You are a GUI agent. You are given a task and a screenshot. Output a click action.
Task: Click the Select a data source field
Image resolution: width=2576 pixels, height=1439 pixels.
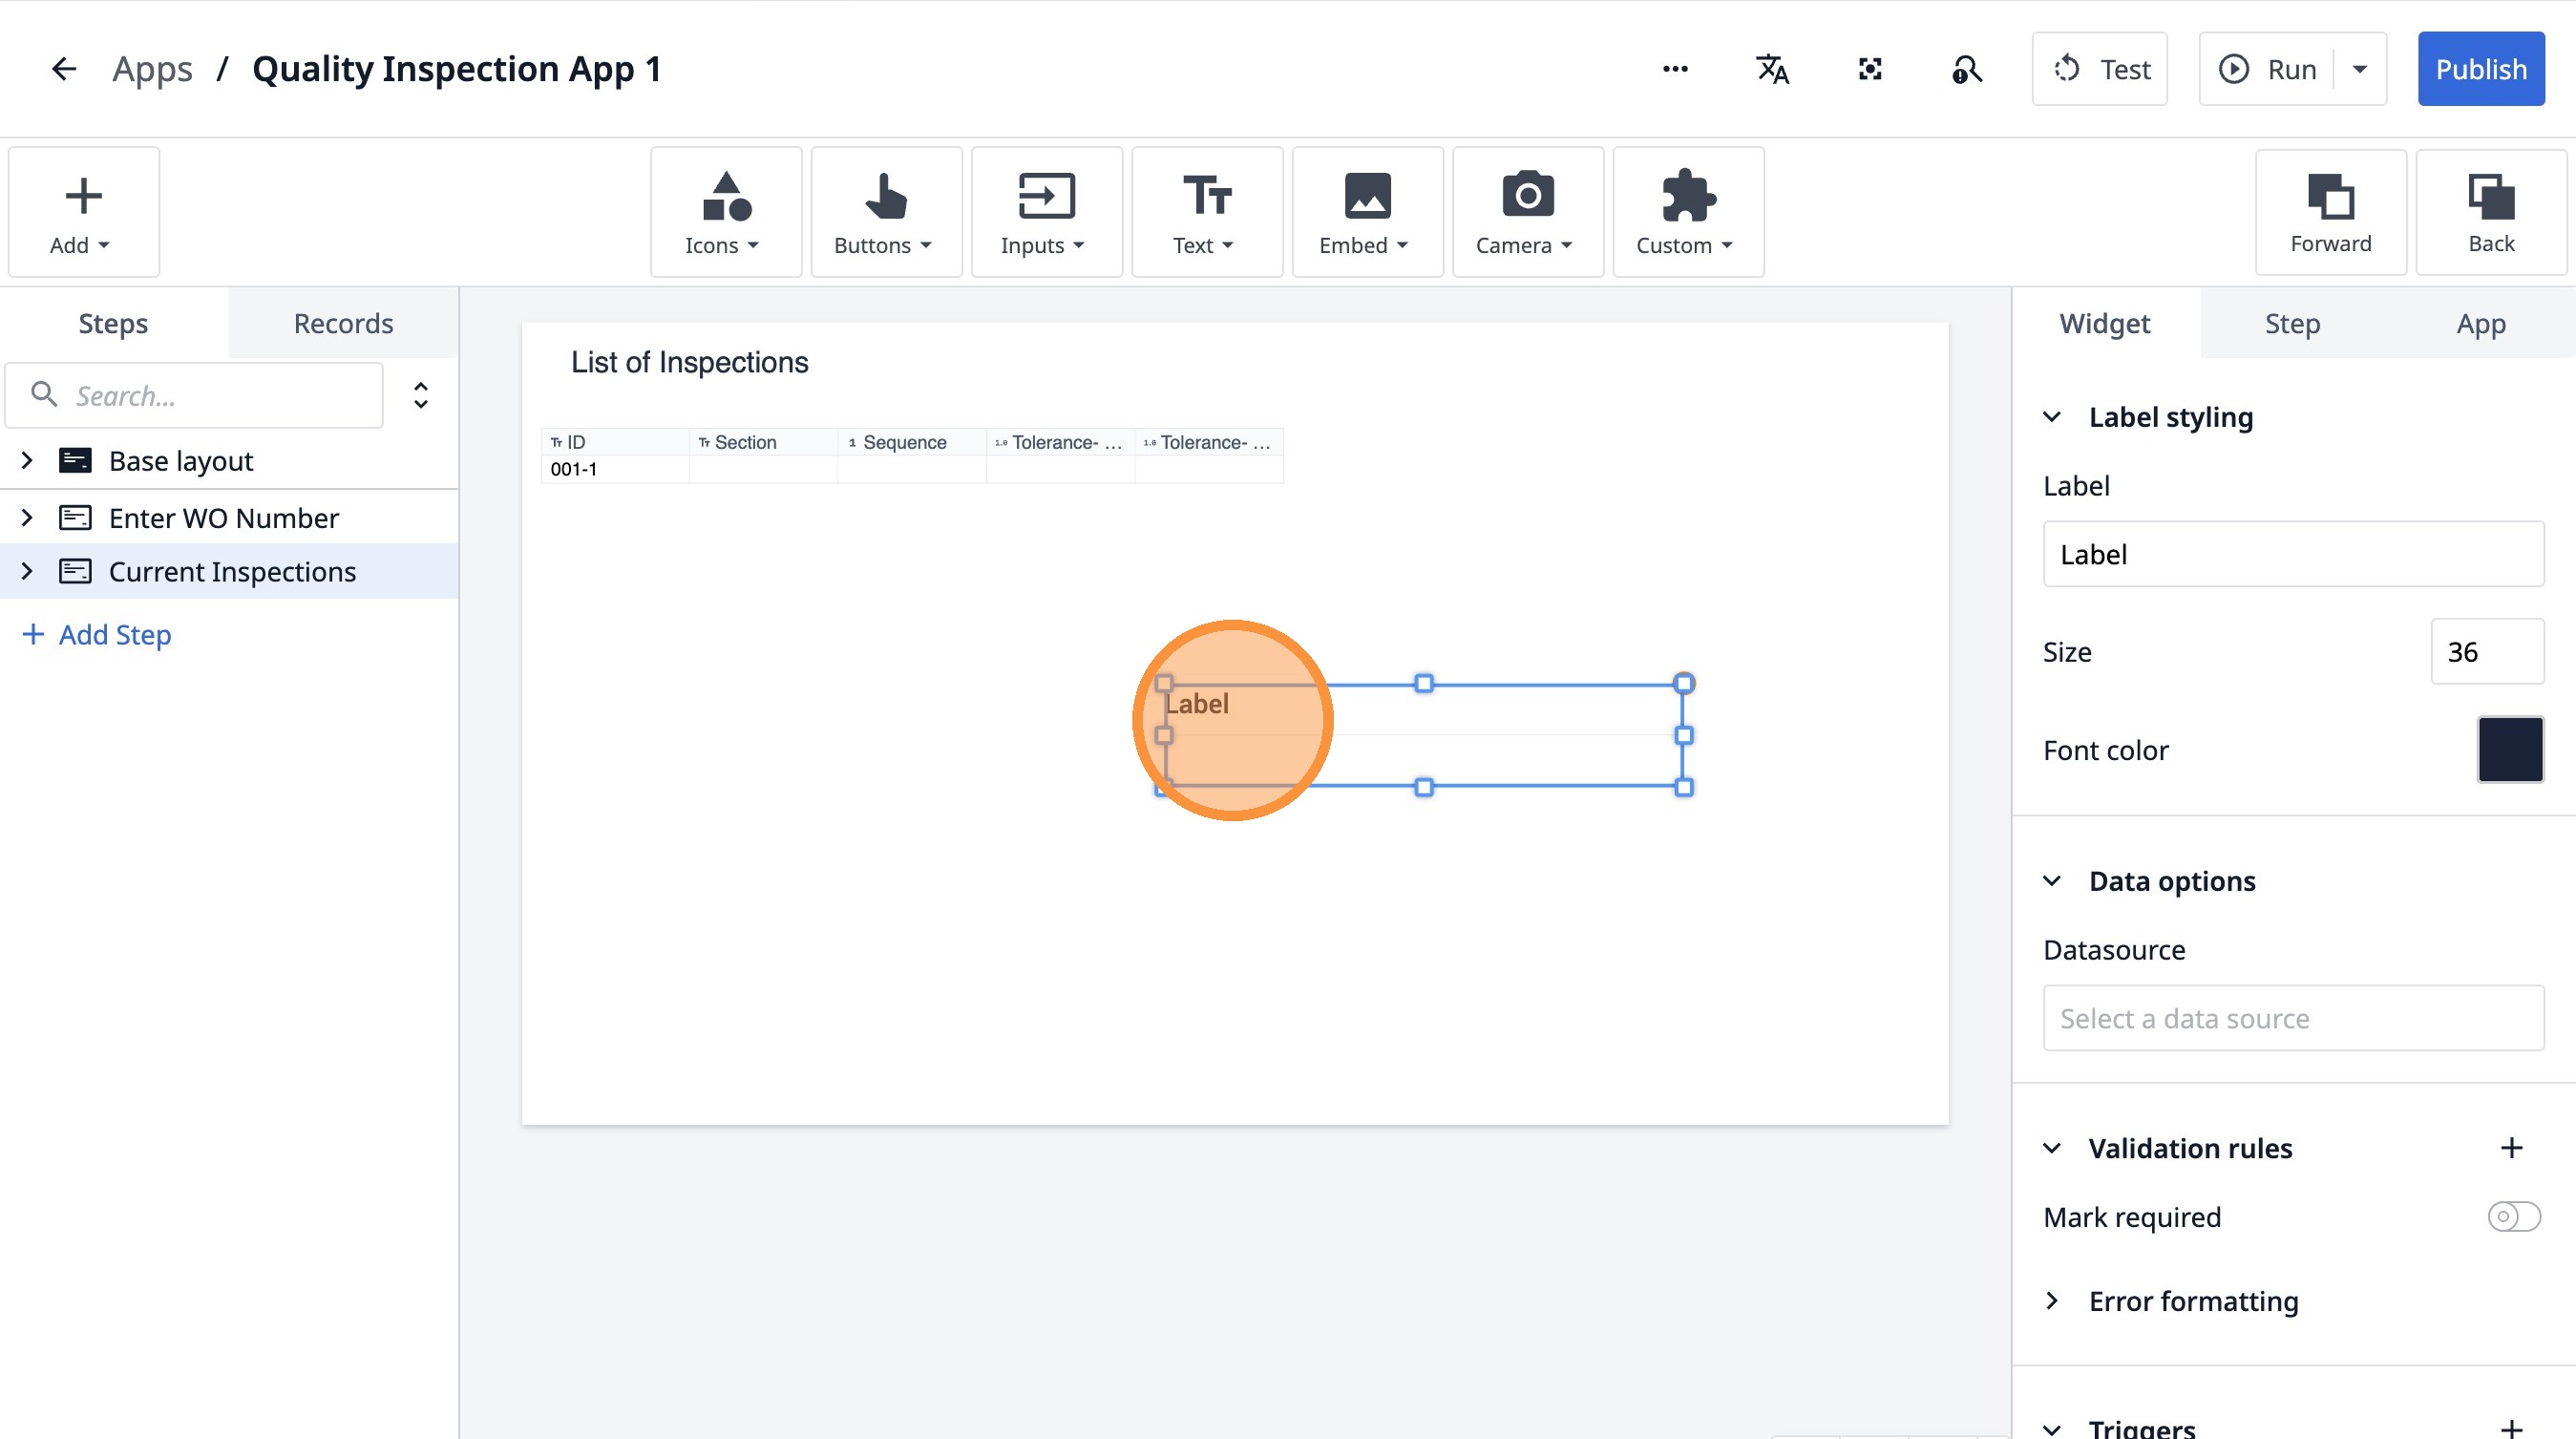click(2292, 1018)
